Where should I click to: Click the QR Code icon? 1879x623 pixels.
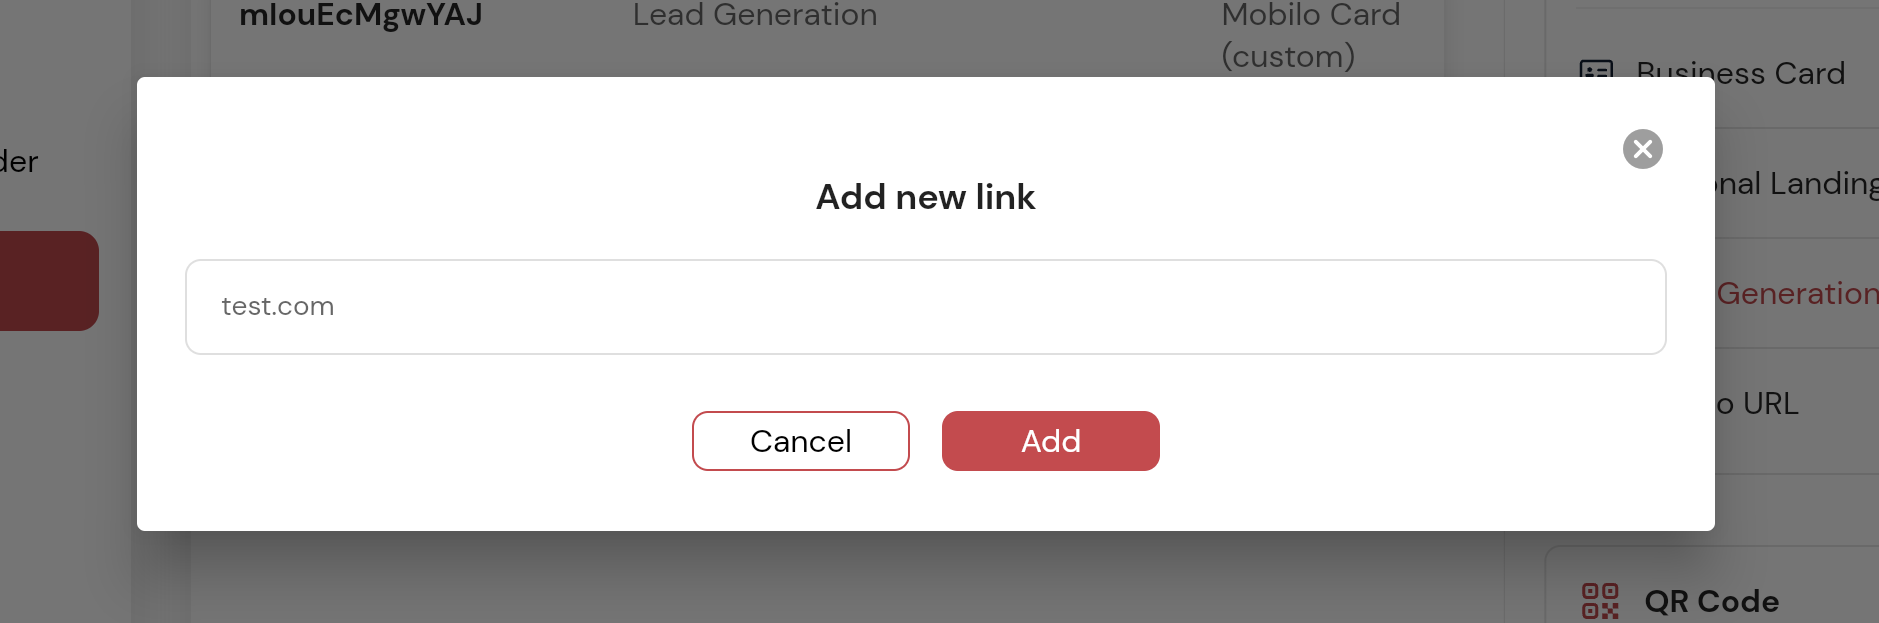coord(1600,601)
